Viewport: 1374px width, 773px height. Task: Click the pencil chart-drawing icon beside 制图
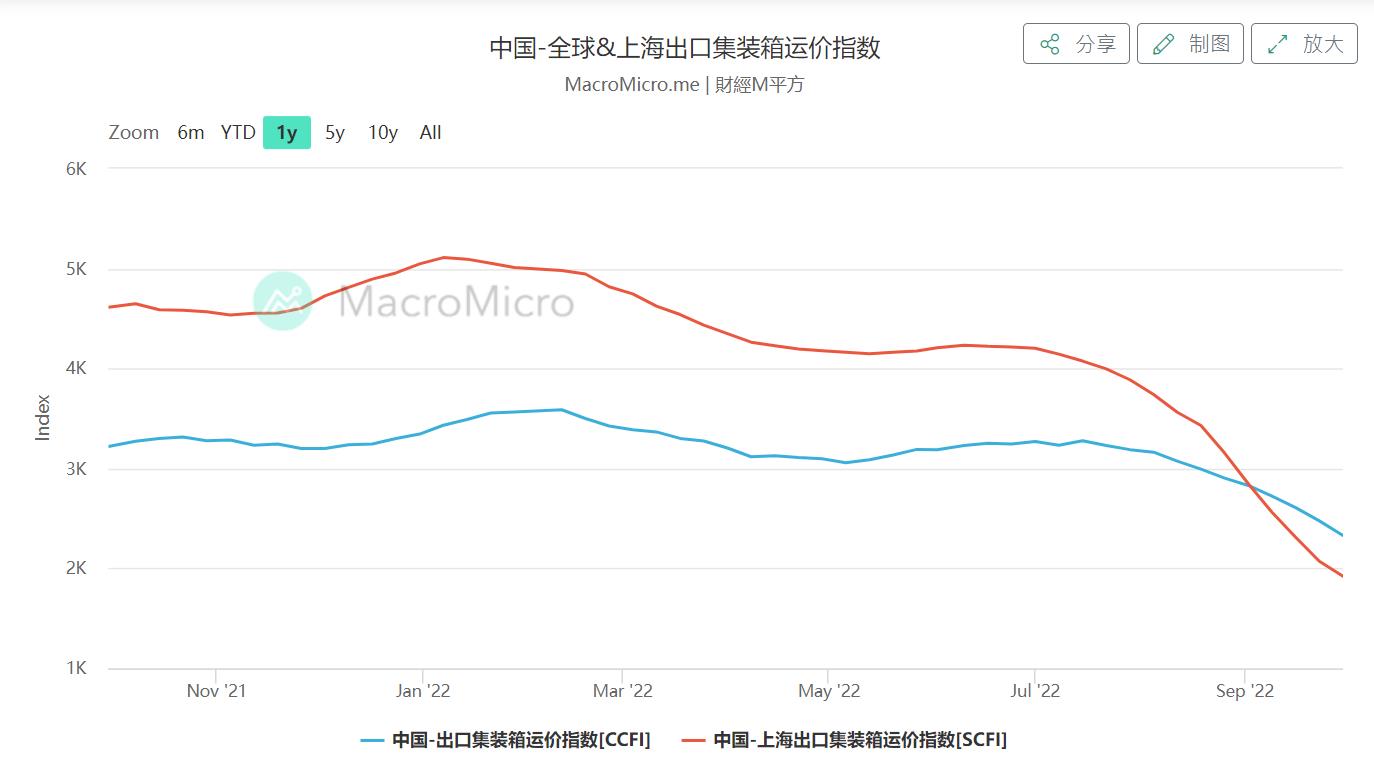(x=1162, y=44)
